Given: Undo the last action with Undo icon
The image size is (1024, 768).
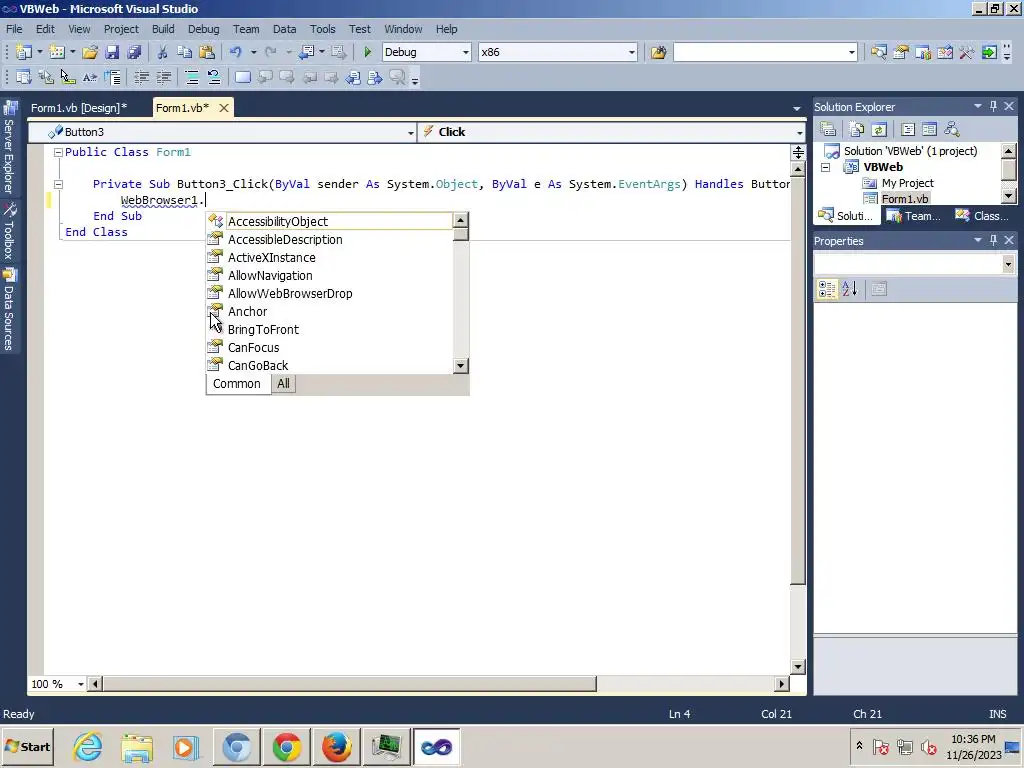Looking at the screenshot, I should coord(236,52).
